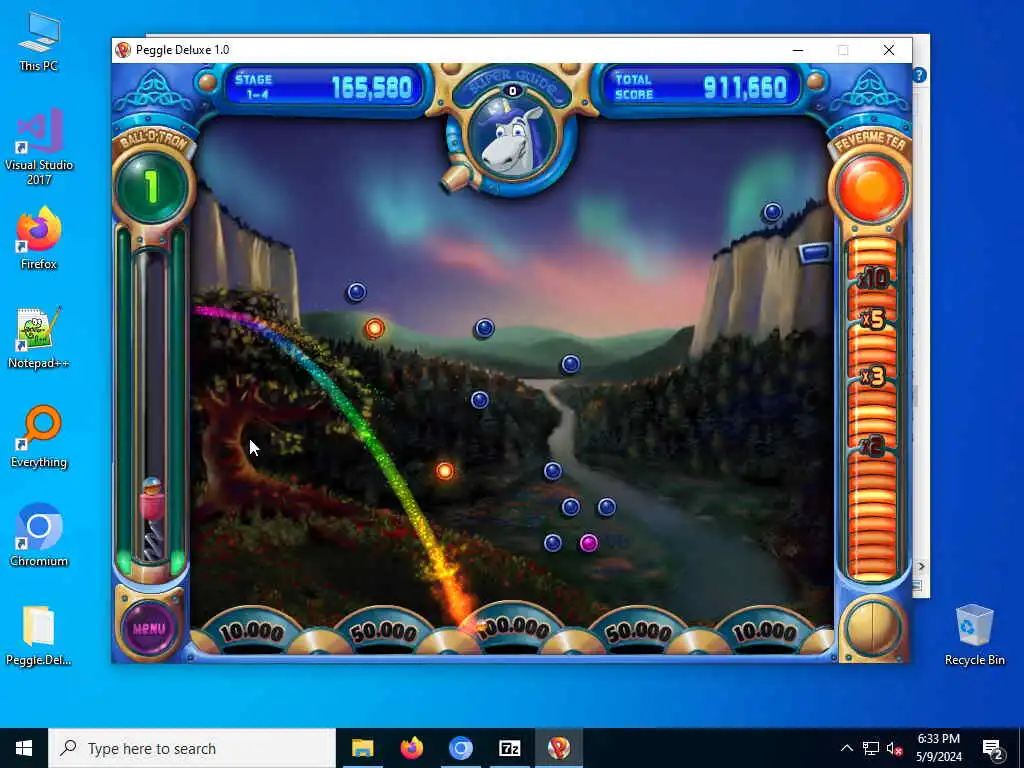
Task: Hit the blue peg on the right cliff top
Action: pos(772,212)
